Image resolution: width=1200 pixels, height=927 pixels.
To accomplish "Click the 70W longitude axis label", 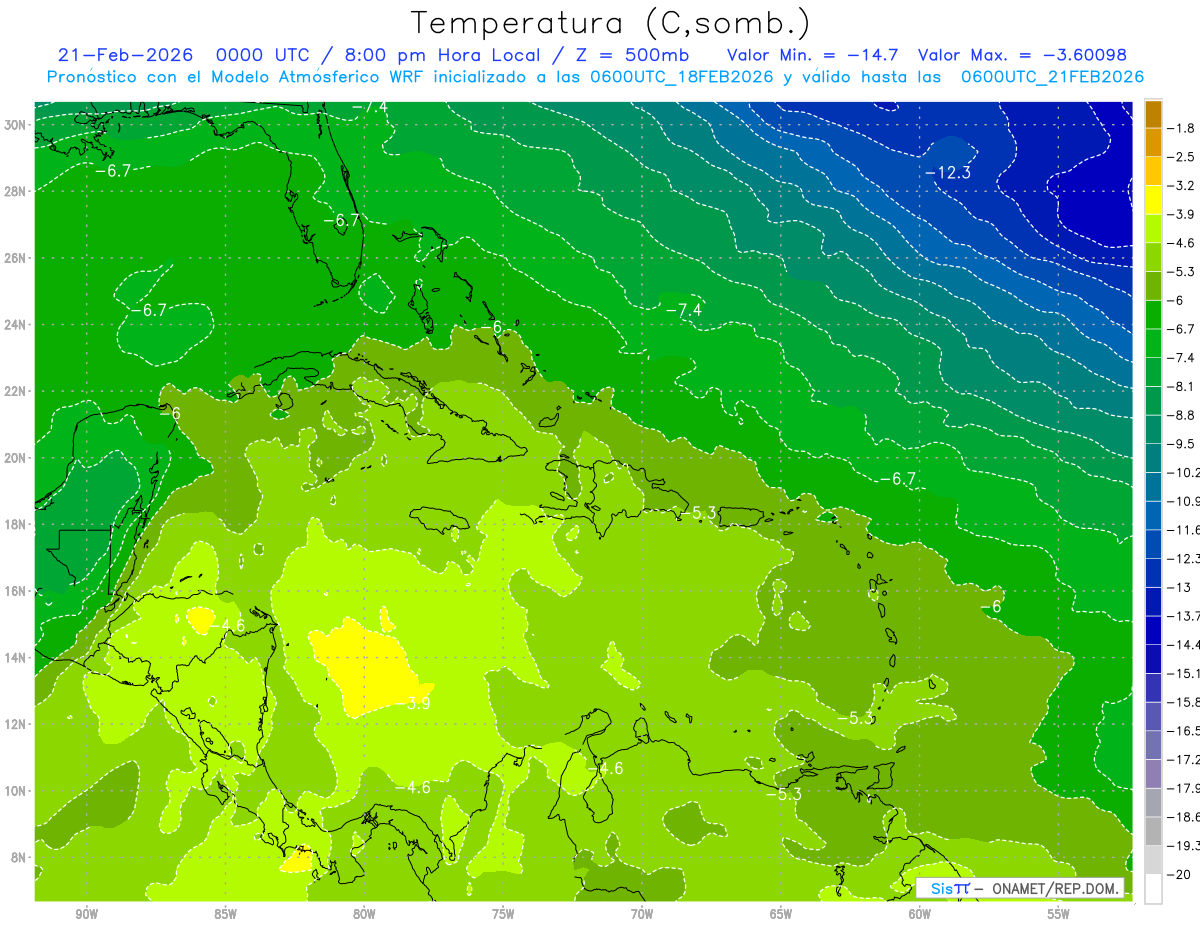I will [x=642, y=914].
